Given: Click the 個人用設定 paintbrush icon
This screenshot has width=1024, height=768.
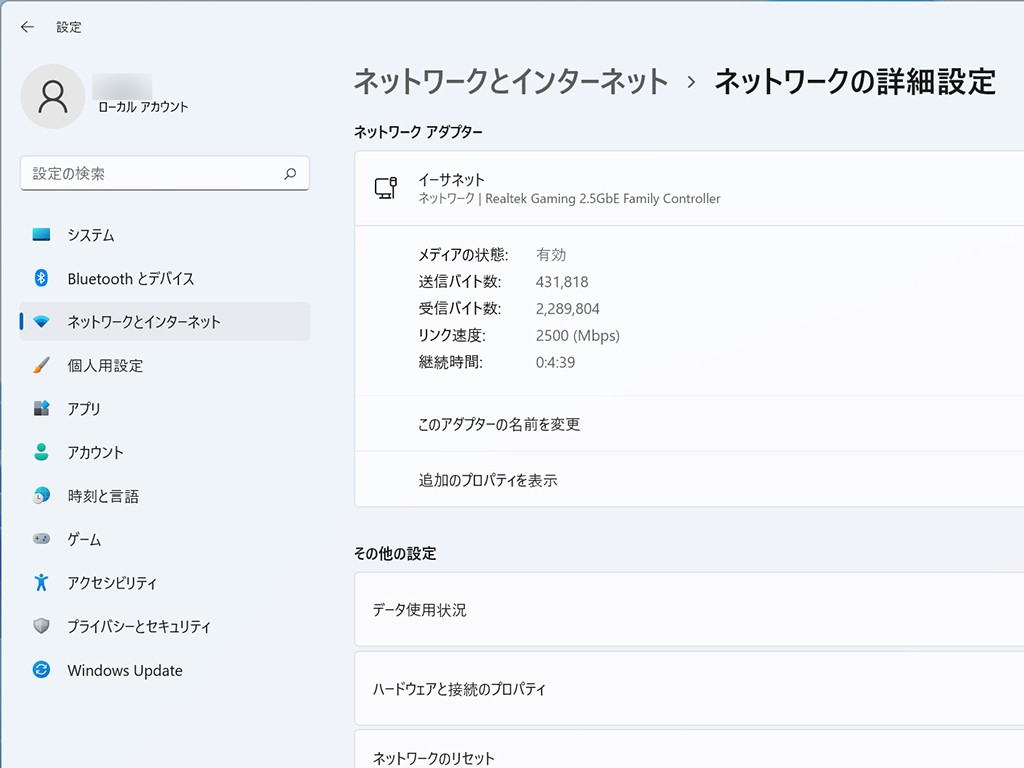Looking at the screenshot, I should 41,366.
